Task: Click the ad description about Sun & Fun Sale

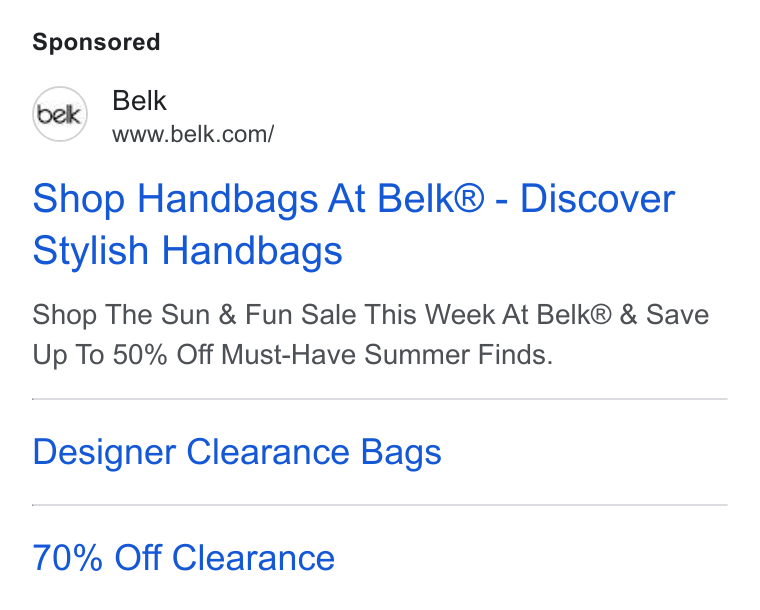Action: (371, 334)
